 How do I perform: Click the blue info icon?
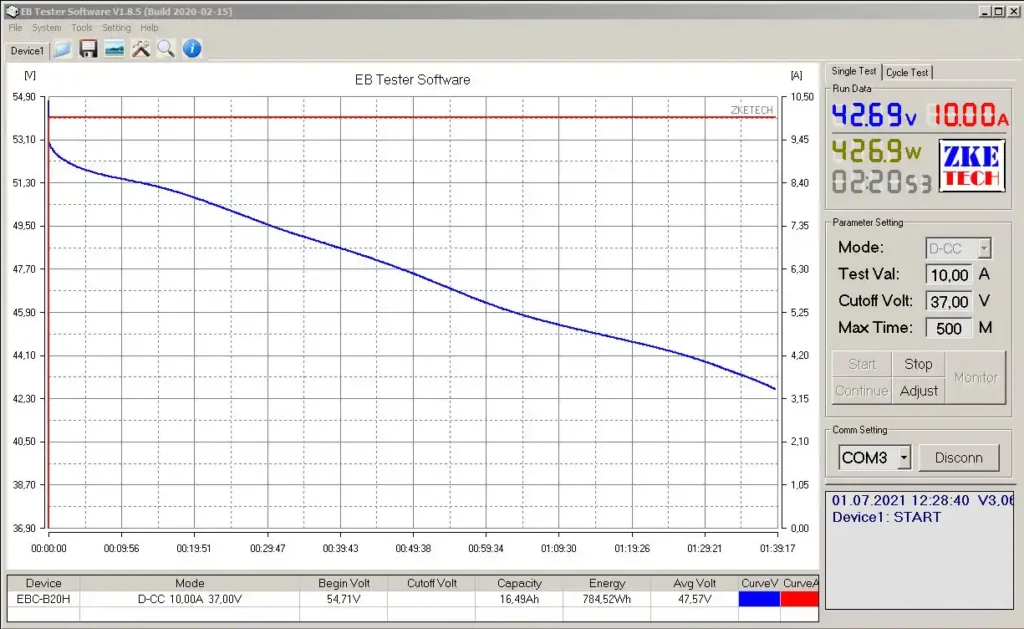[192, 49]
